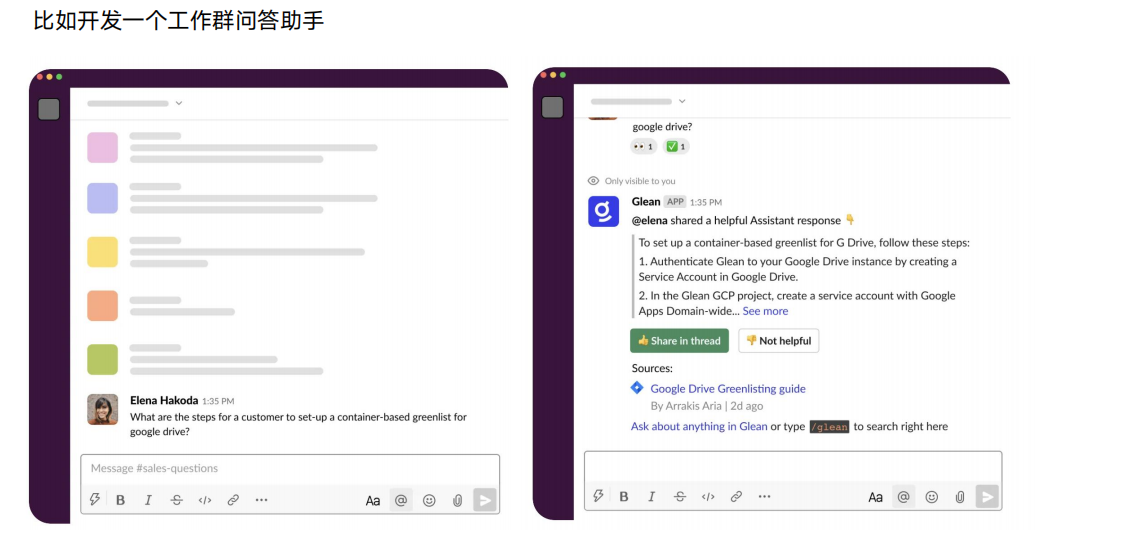The image size is (1139, 556).
Task: Expand the truncated Glean answer with See more
Action: 765,311
